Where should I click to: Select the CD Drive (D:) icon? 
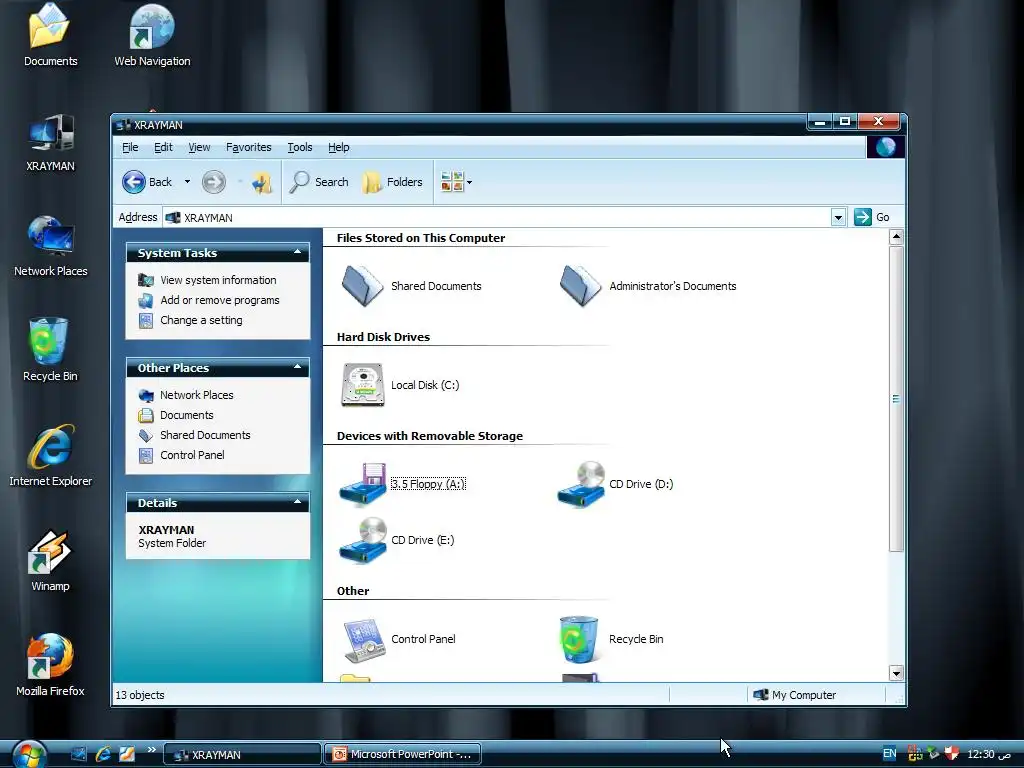(581, 484)
